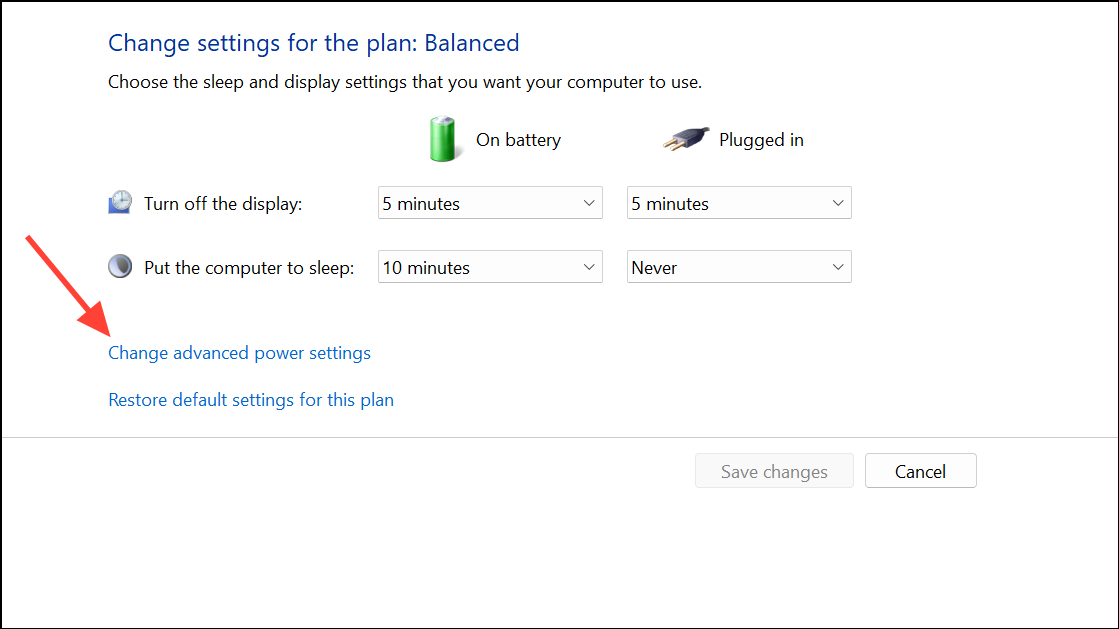Screen dimensions: 1119x629
Task: Click the Put the computer to sleep label
Action: (x=249, y=268)
